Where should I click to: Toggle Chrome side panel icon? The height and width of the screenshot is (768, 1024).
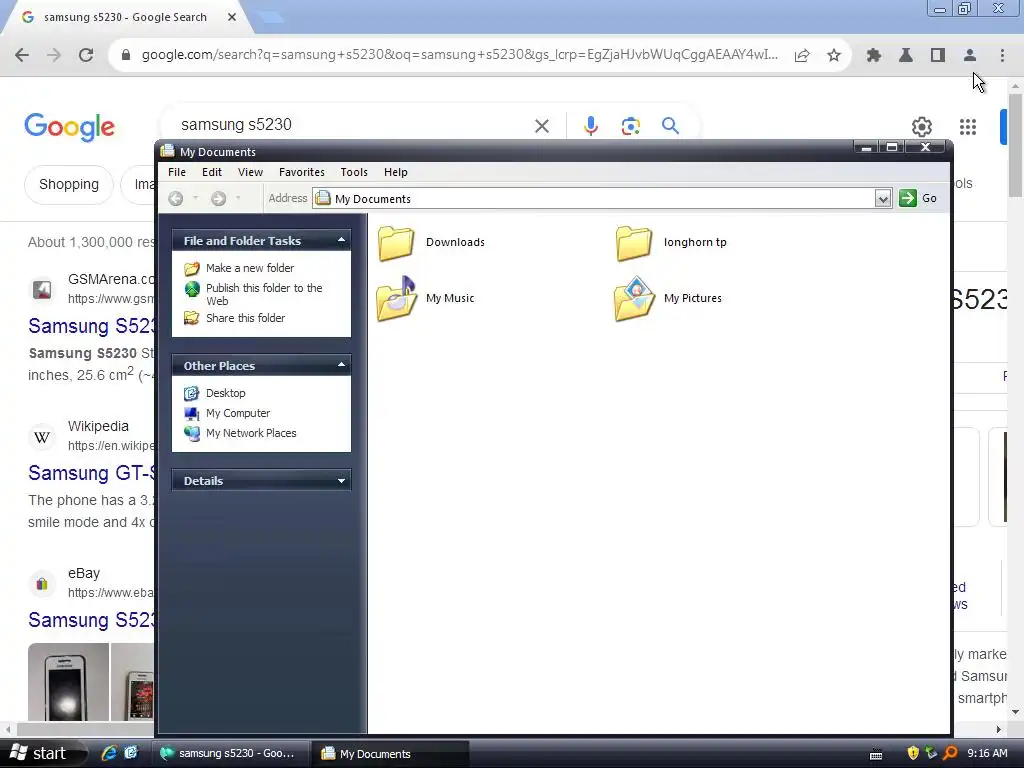[938, 56]
